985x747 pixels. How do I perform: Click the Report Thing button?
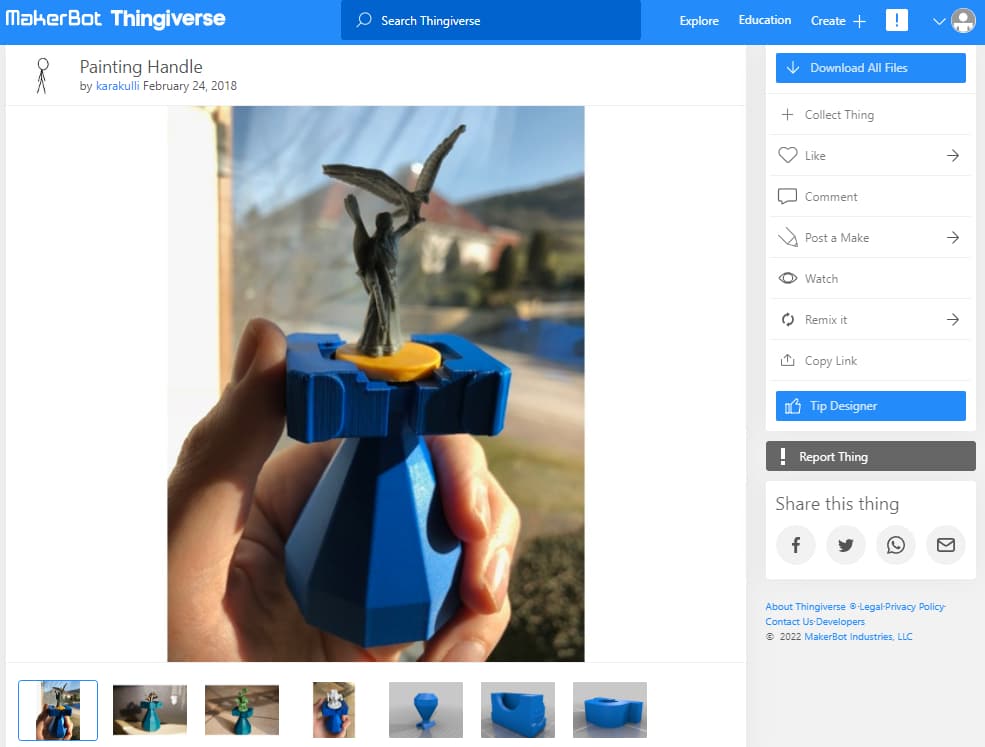(870, 456)
